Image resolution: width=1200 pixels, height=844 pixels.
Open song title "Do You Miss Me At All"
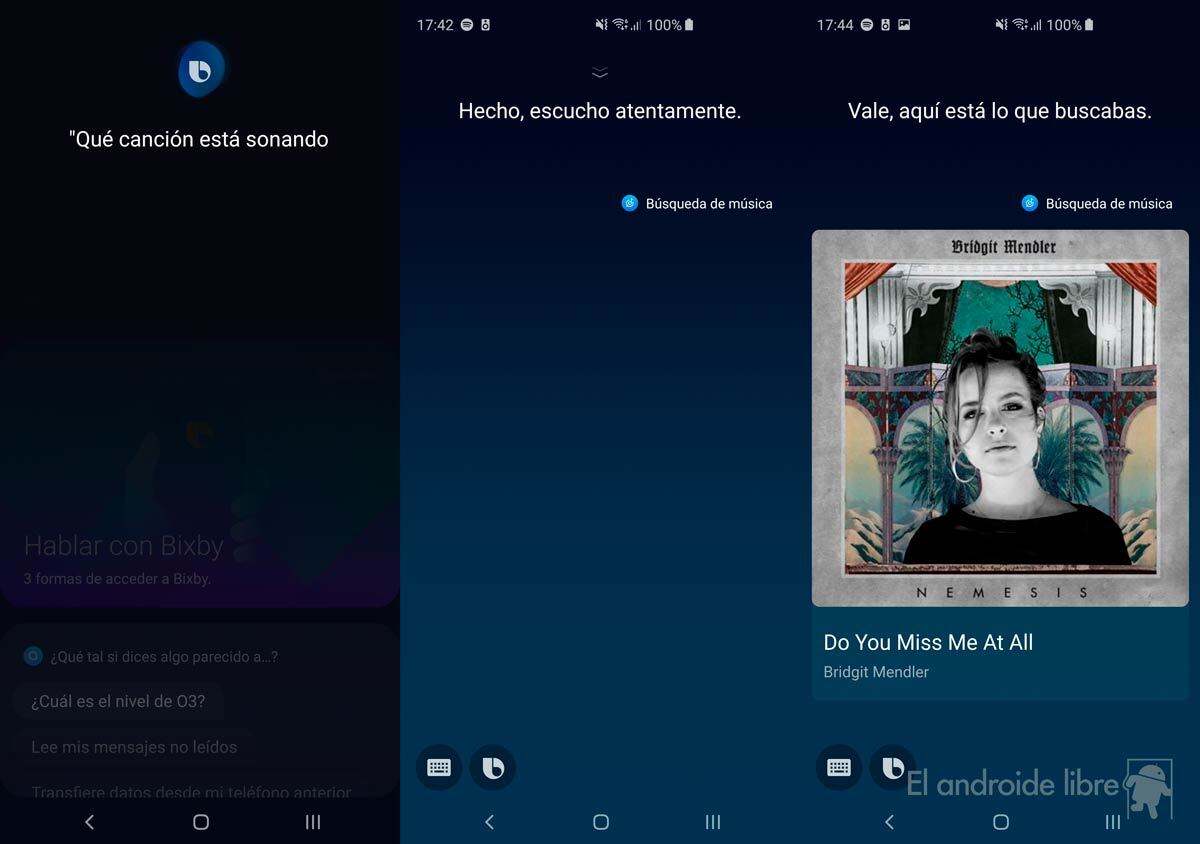tap(928, 643)
